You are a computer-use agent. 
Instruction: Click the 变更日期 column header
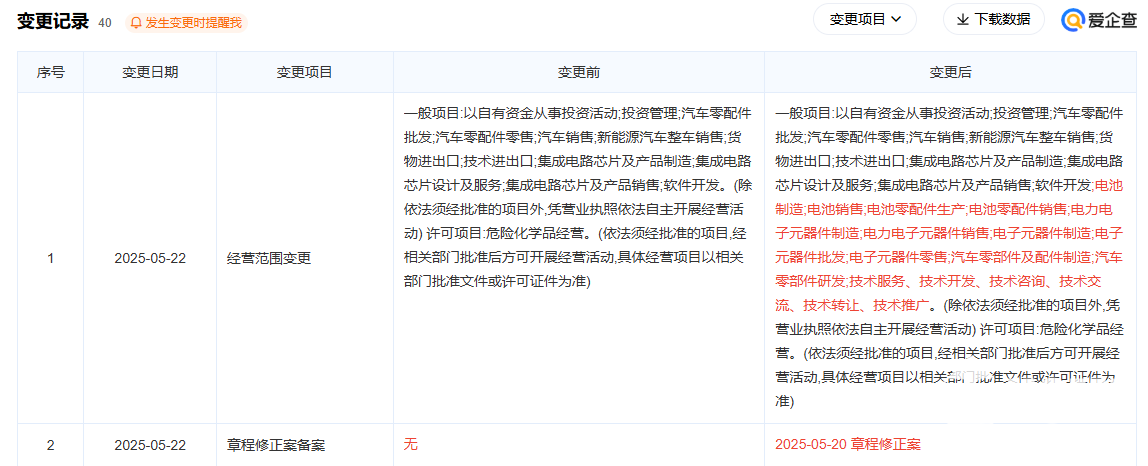(x=150, y=72)
